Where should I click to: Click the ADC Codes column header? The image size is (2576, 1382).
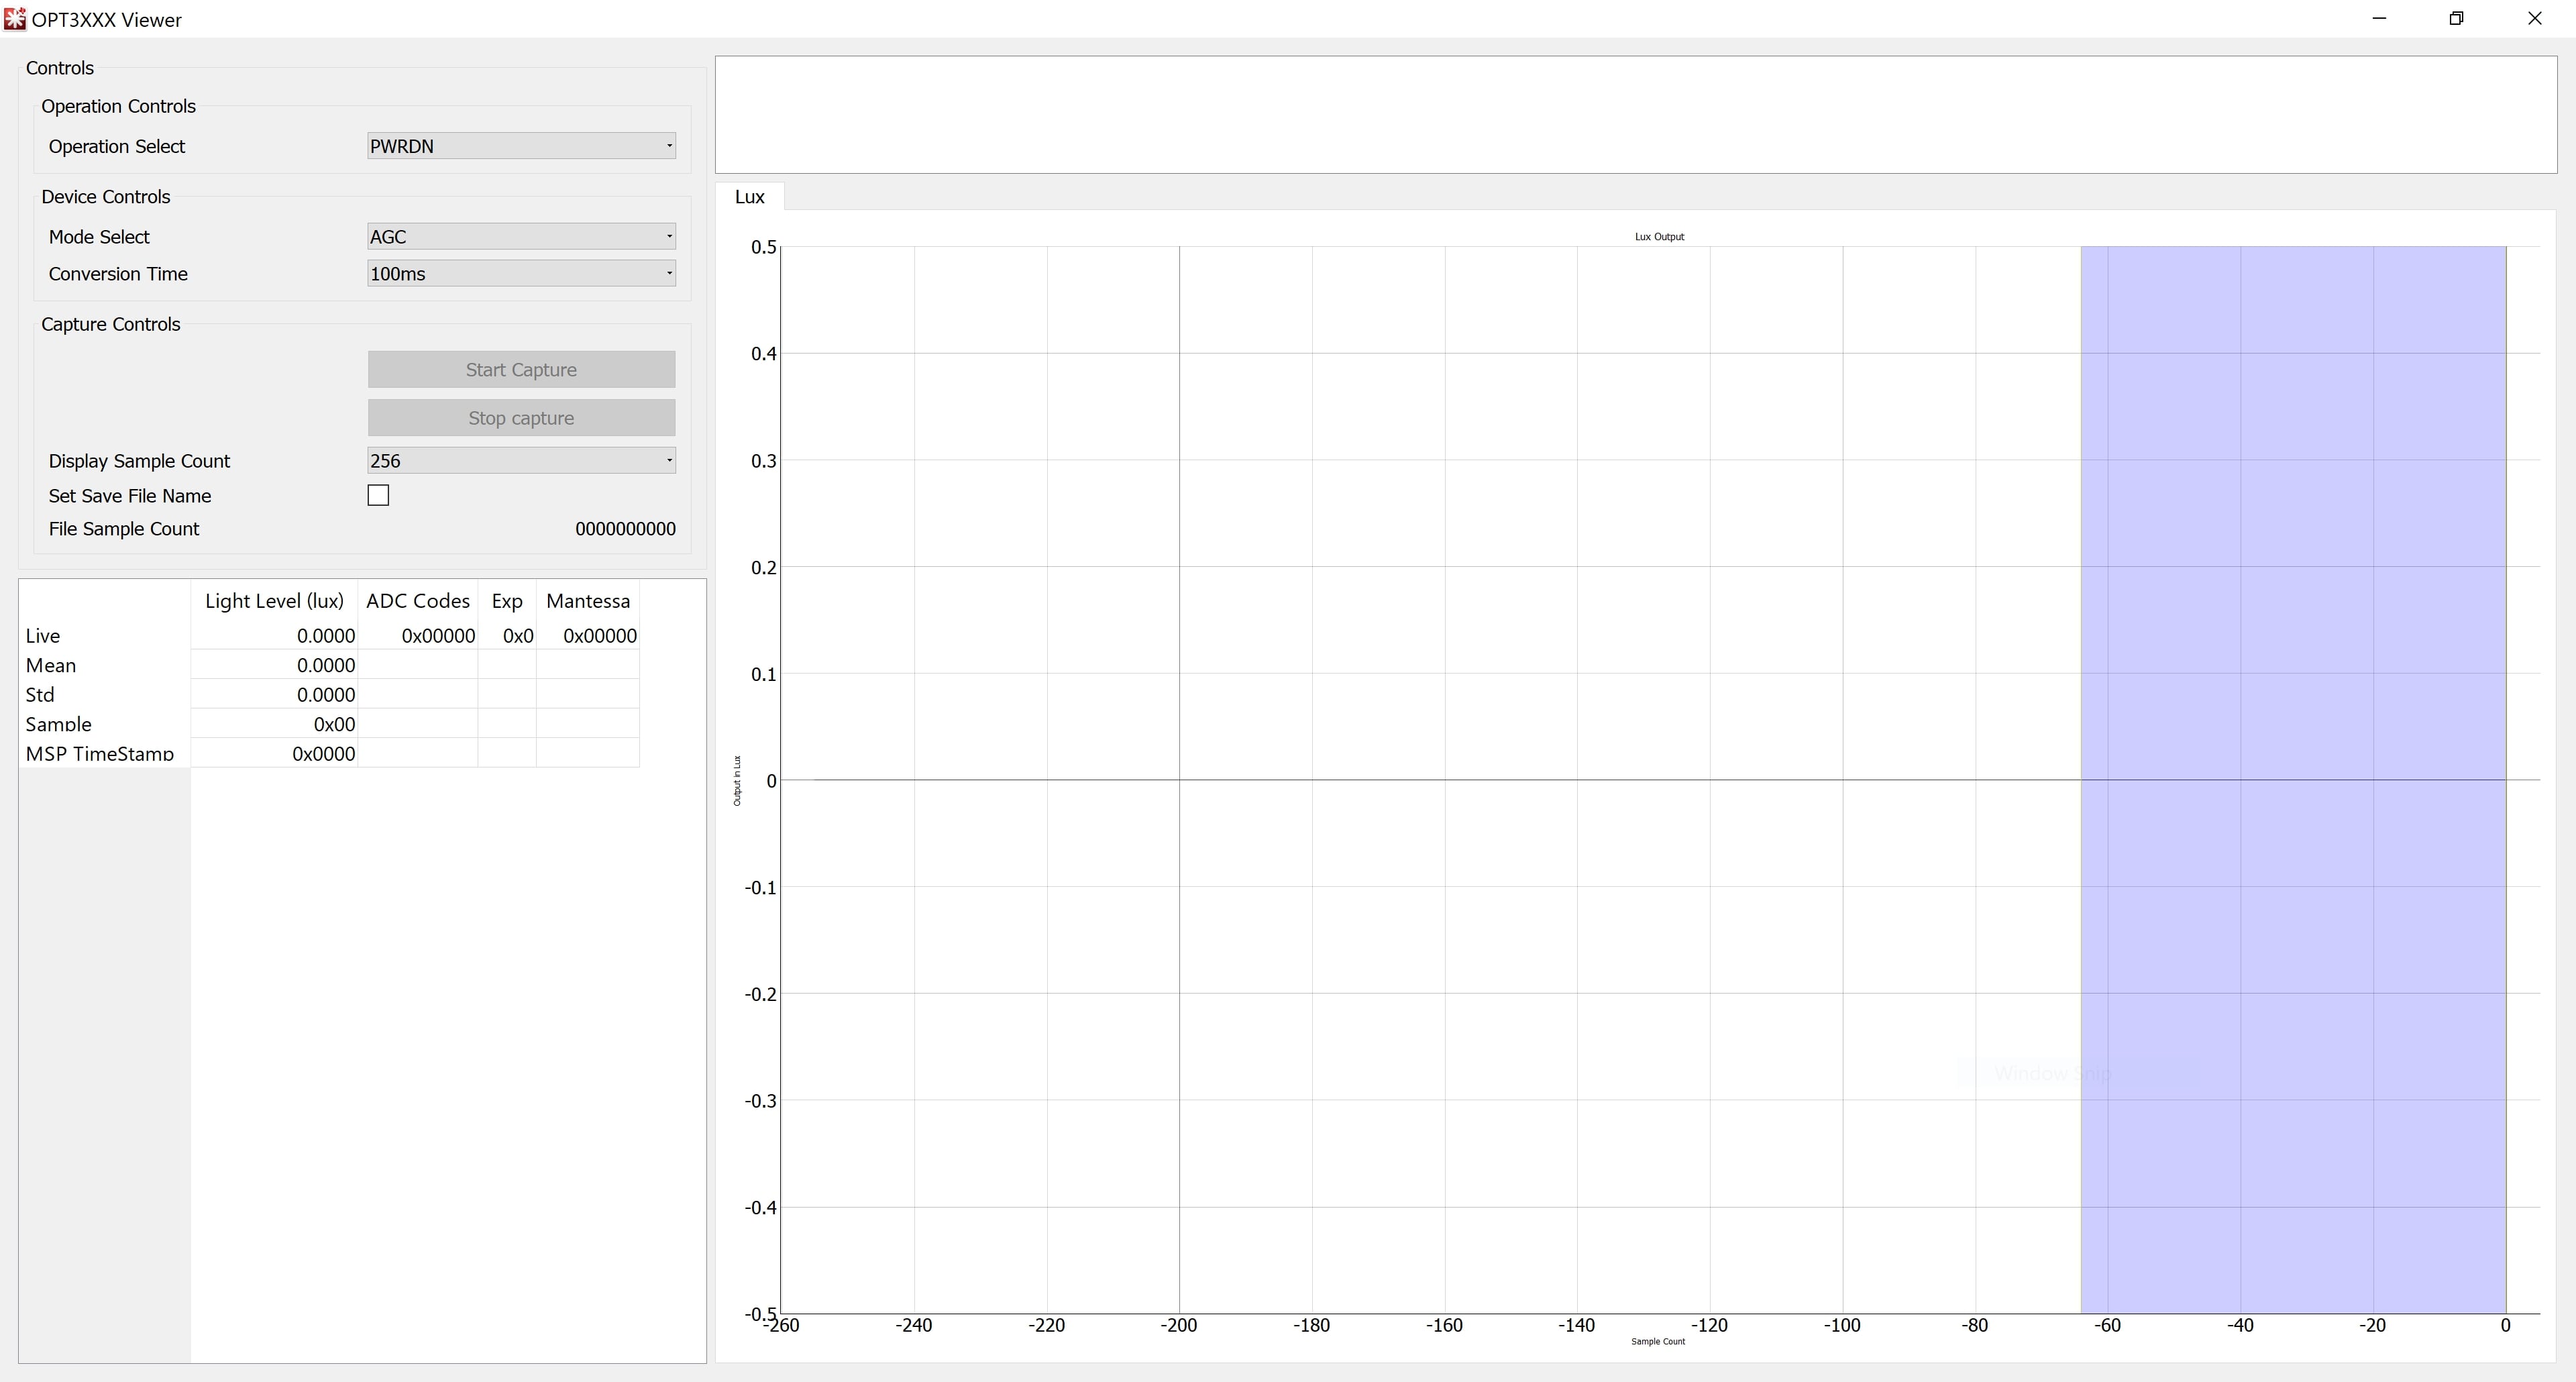click(417, 601)
